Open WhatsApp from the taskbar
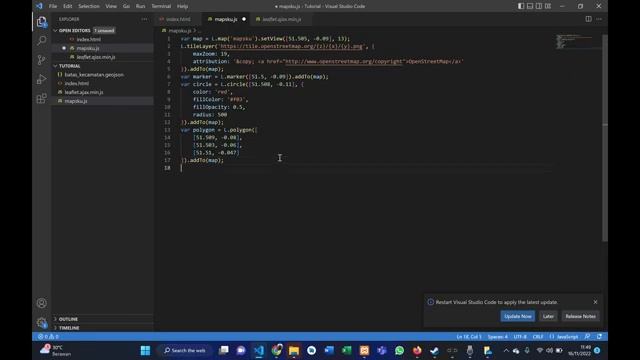The width and height of the screenshot is (640, 360). coord(399,351)
